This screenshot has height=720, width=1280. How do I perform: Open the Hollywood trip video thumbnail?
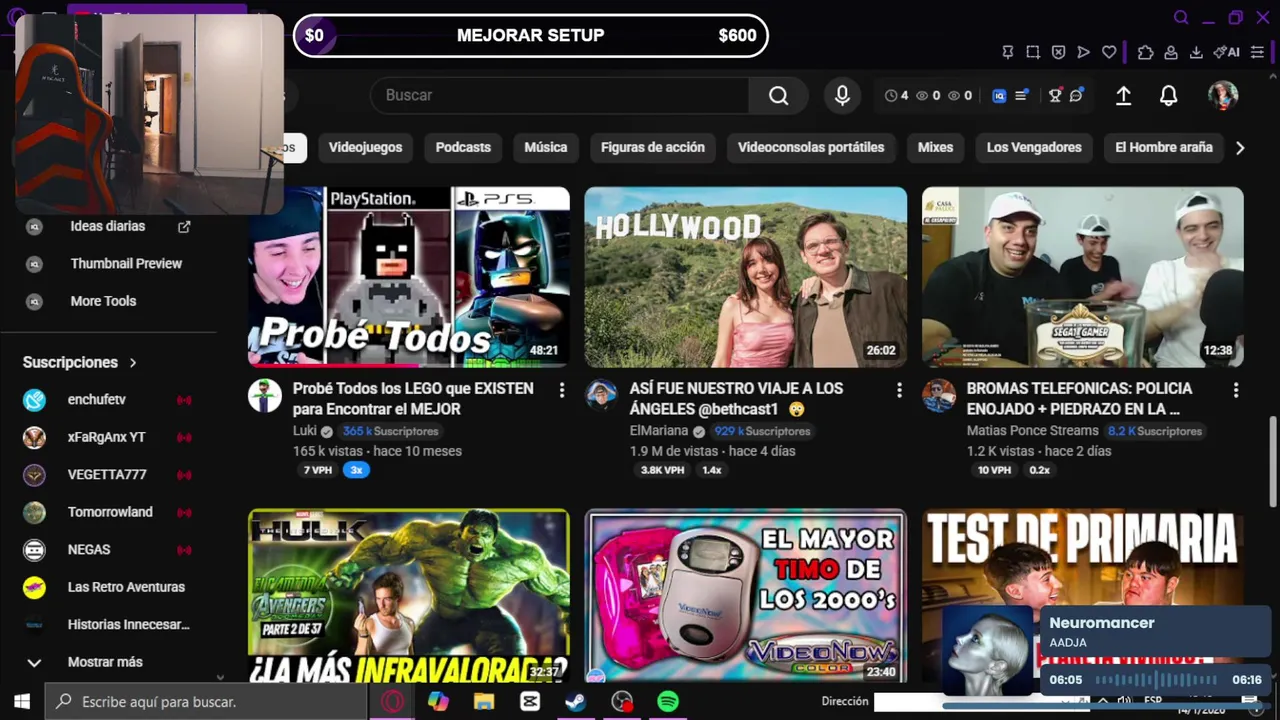pyautogui.click(x=746, y=277)
